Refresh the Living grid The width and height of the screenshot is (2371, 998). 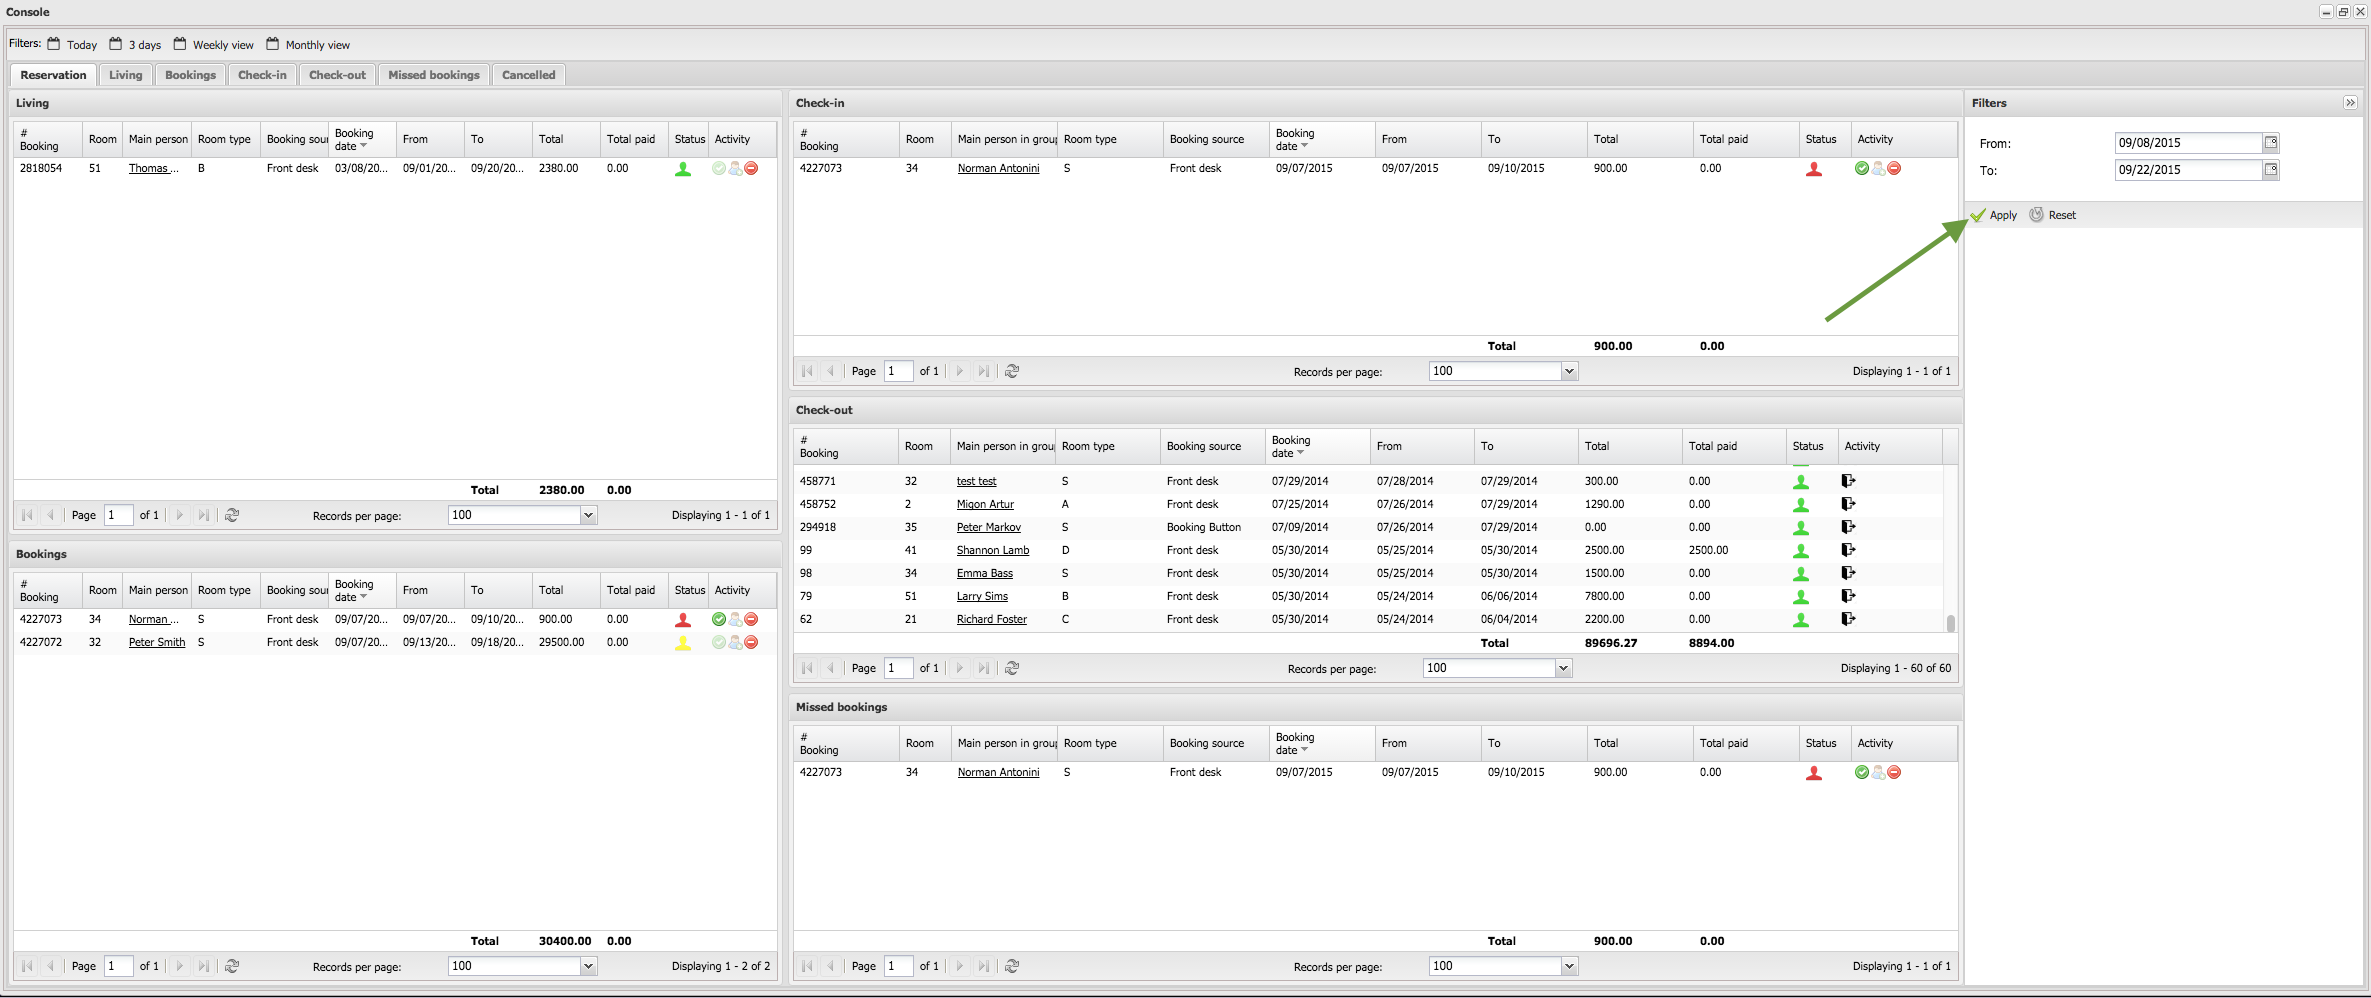232,515
